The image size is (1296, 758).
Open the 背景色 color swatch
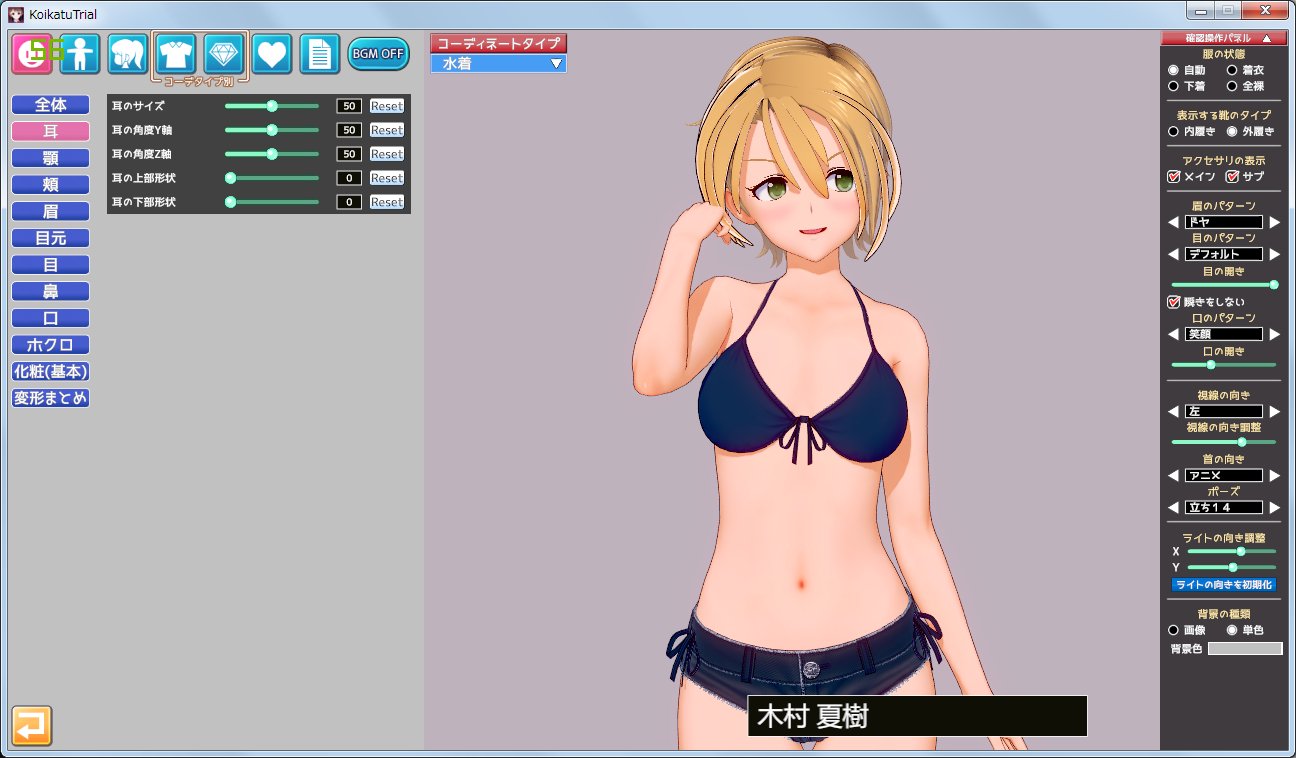(1245, 649)
